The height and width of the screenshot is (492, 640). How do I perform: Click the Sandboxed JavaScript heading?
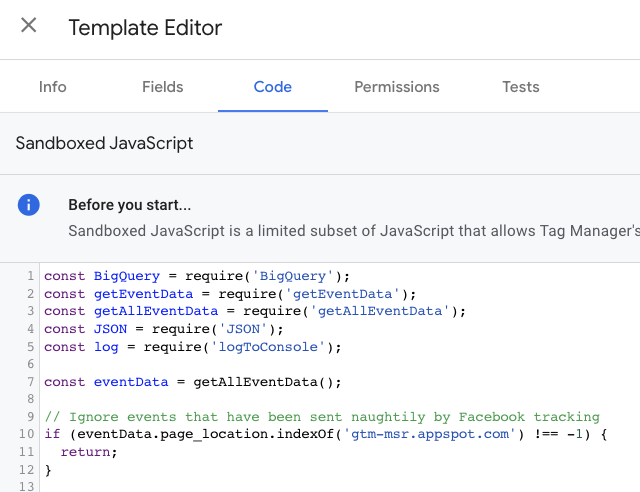coord(104,143)
